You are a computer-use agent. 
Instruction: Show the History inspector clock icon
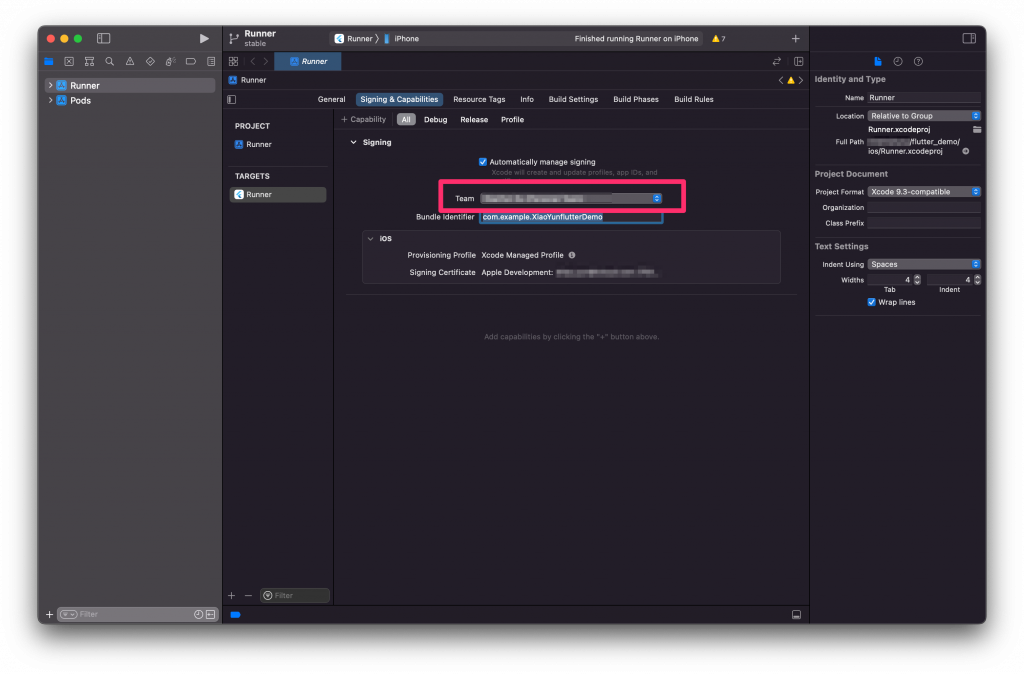[898, 61]
